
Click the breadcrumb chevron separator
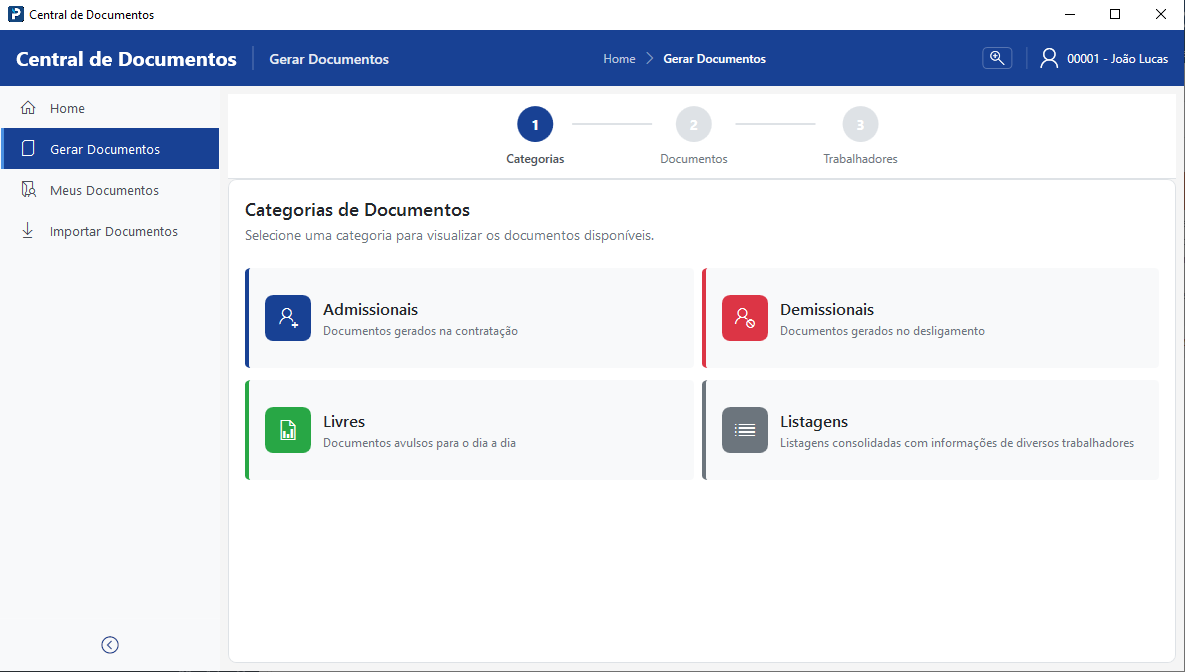[650, 58]
